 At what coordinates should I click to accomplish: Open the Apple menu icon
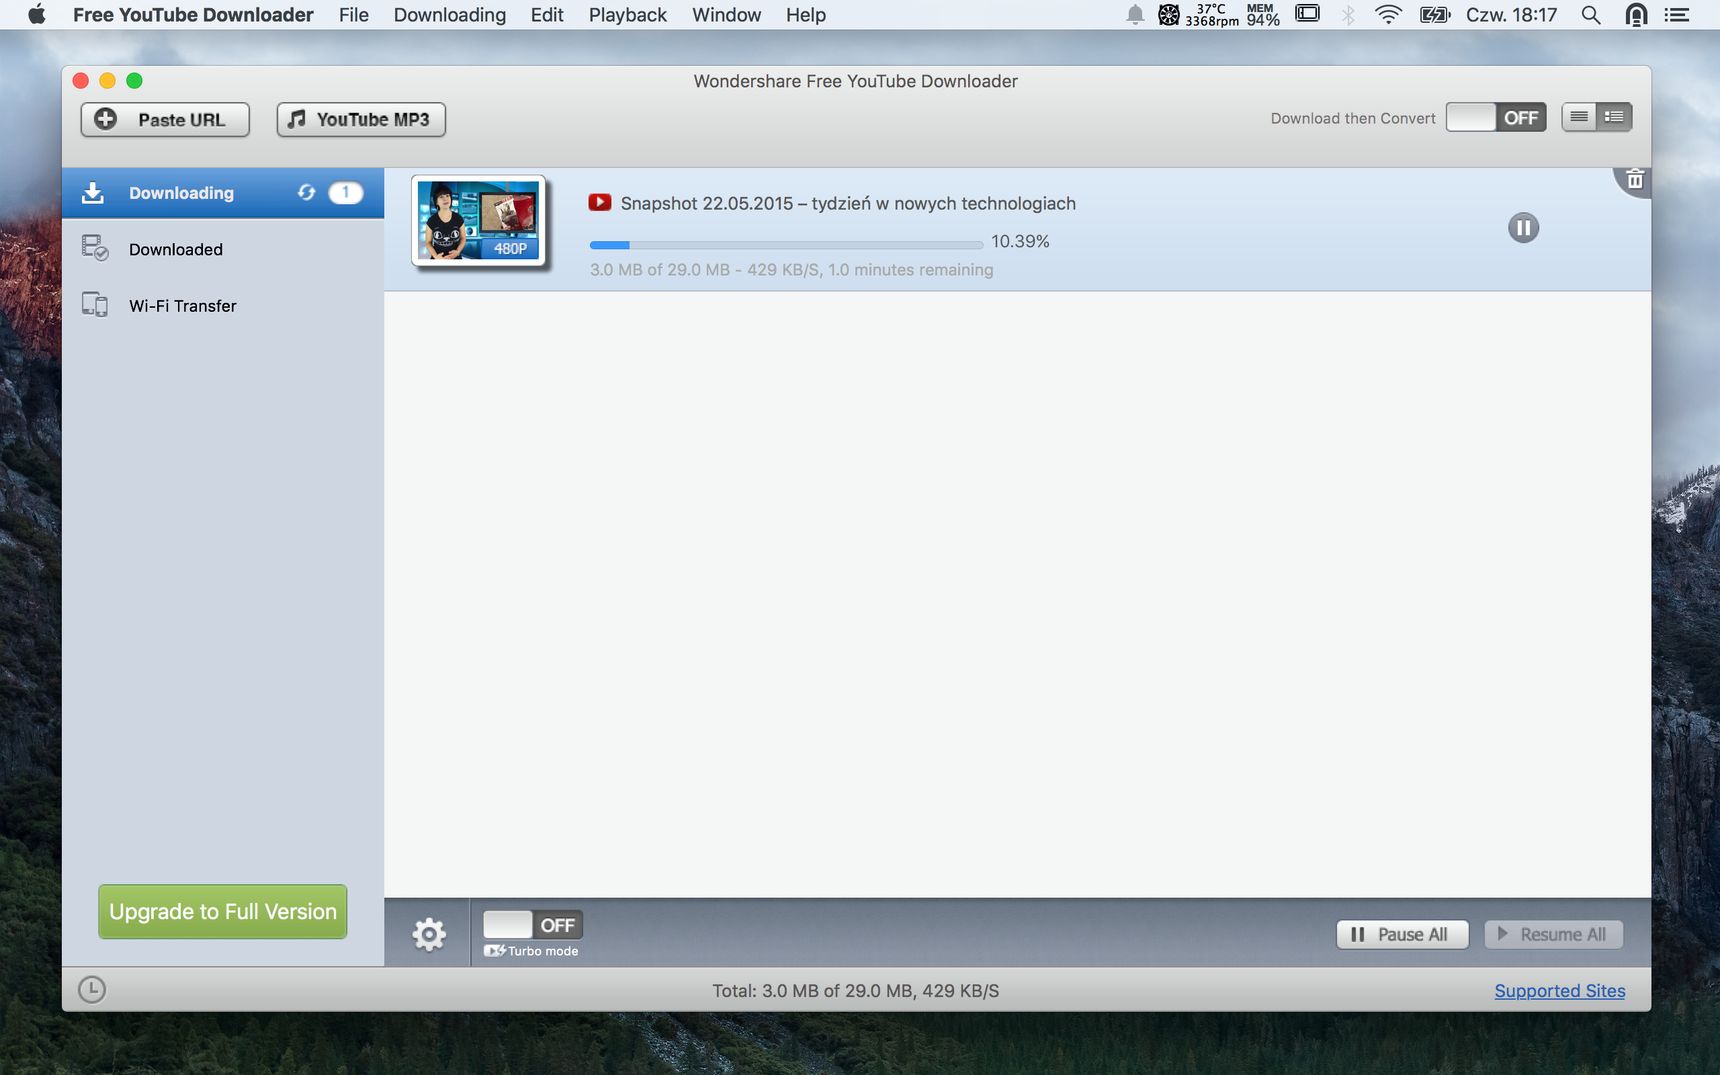pos(36,15)
